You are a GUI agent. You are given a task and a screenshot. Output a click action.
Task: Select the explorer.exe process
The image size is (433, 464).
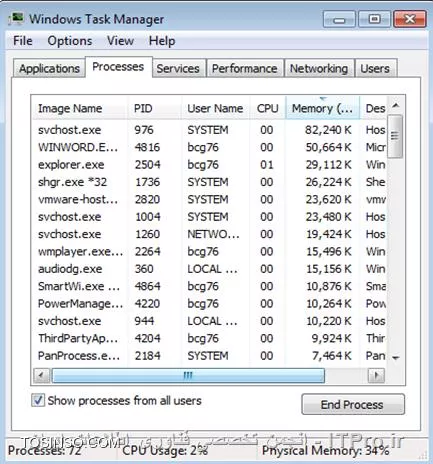(210, 164)
